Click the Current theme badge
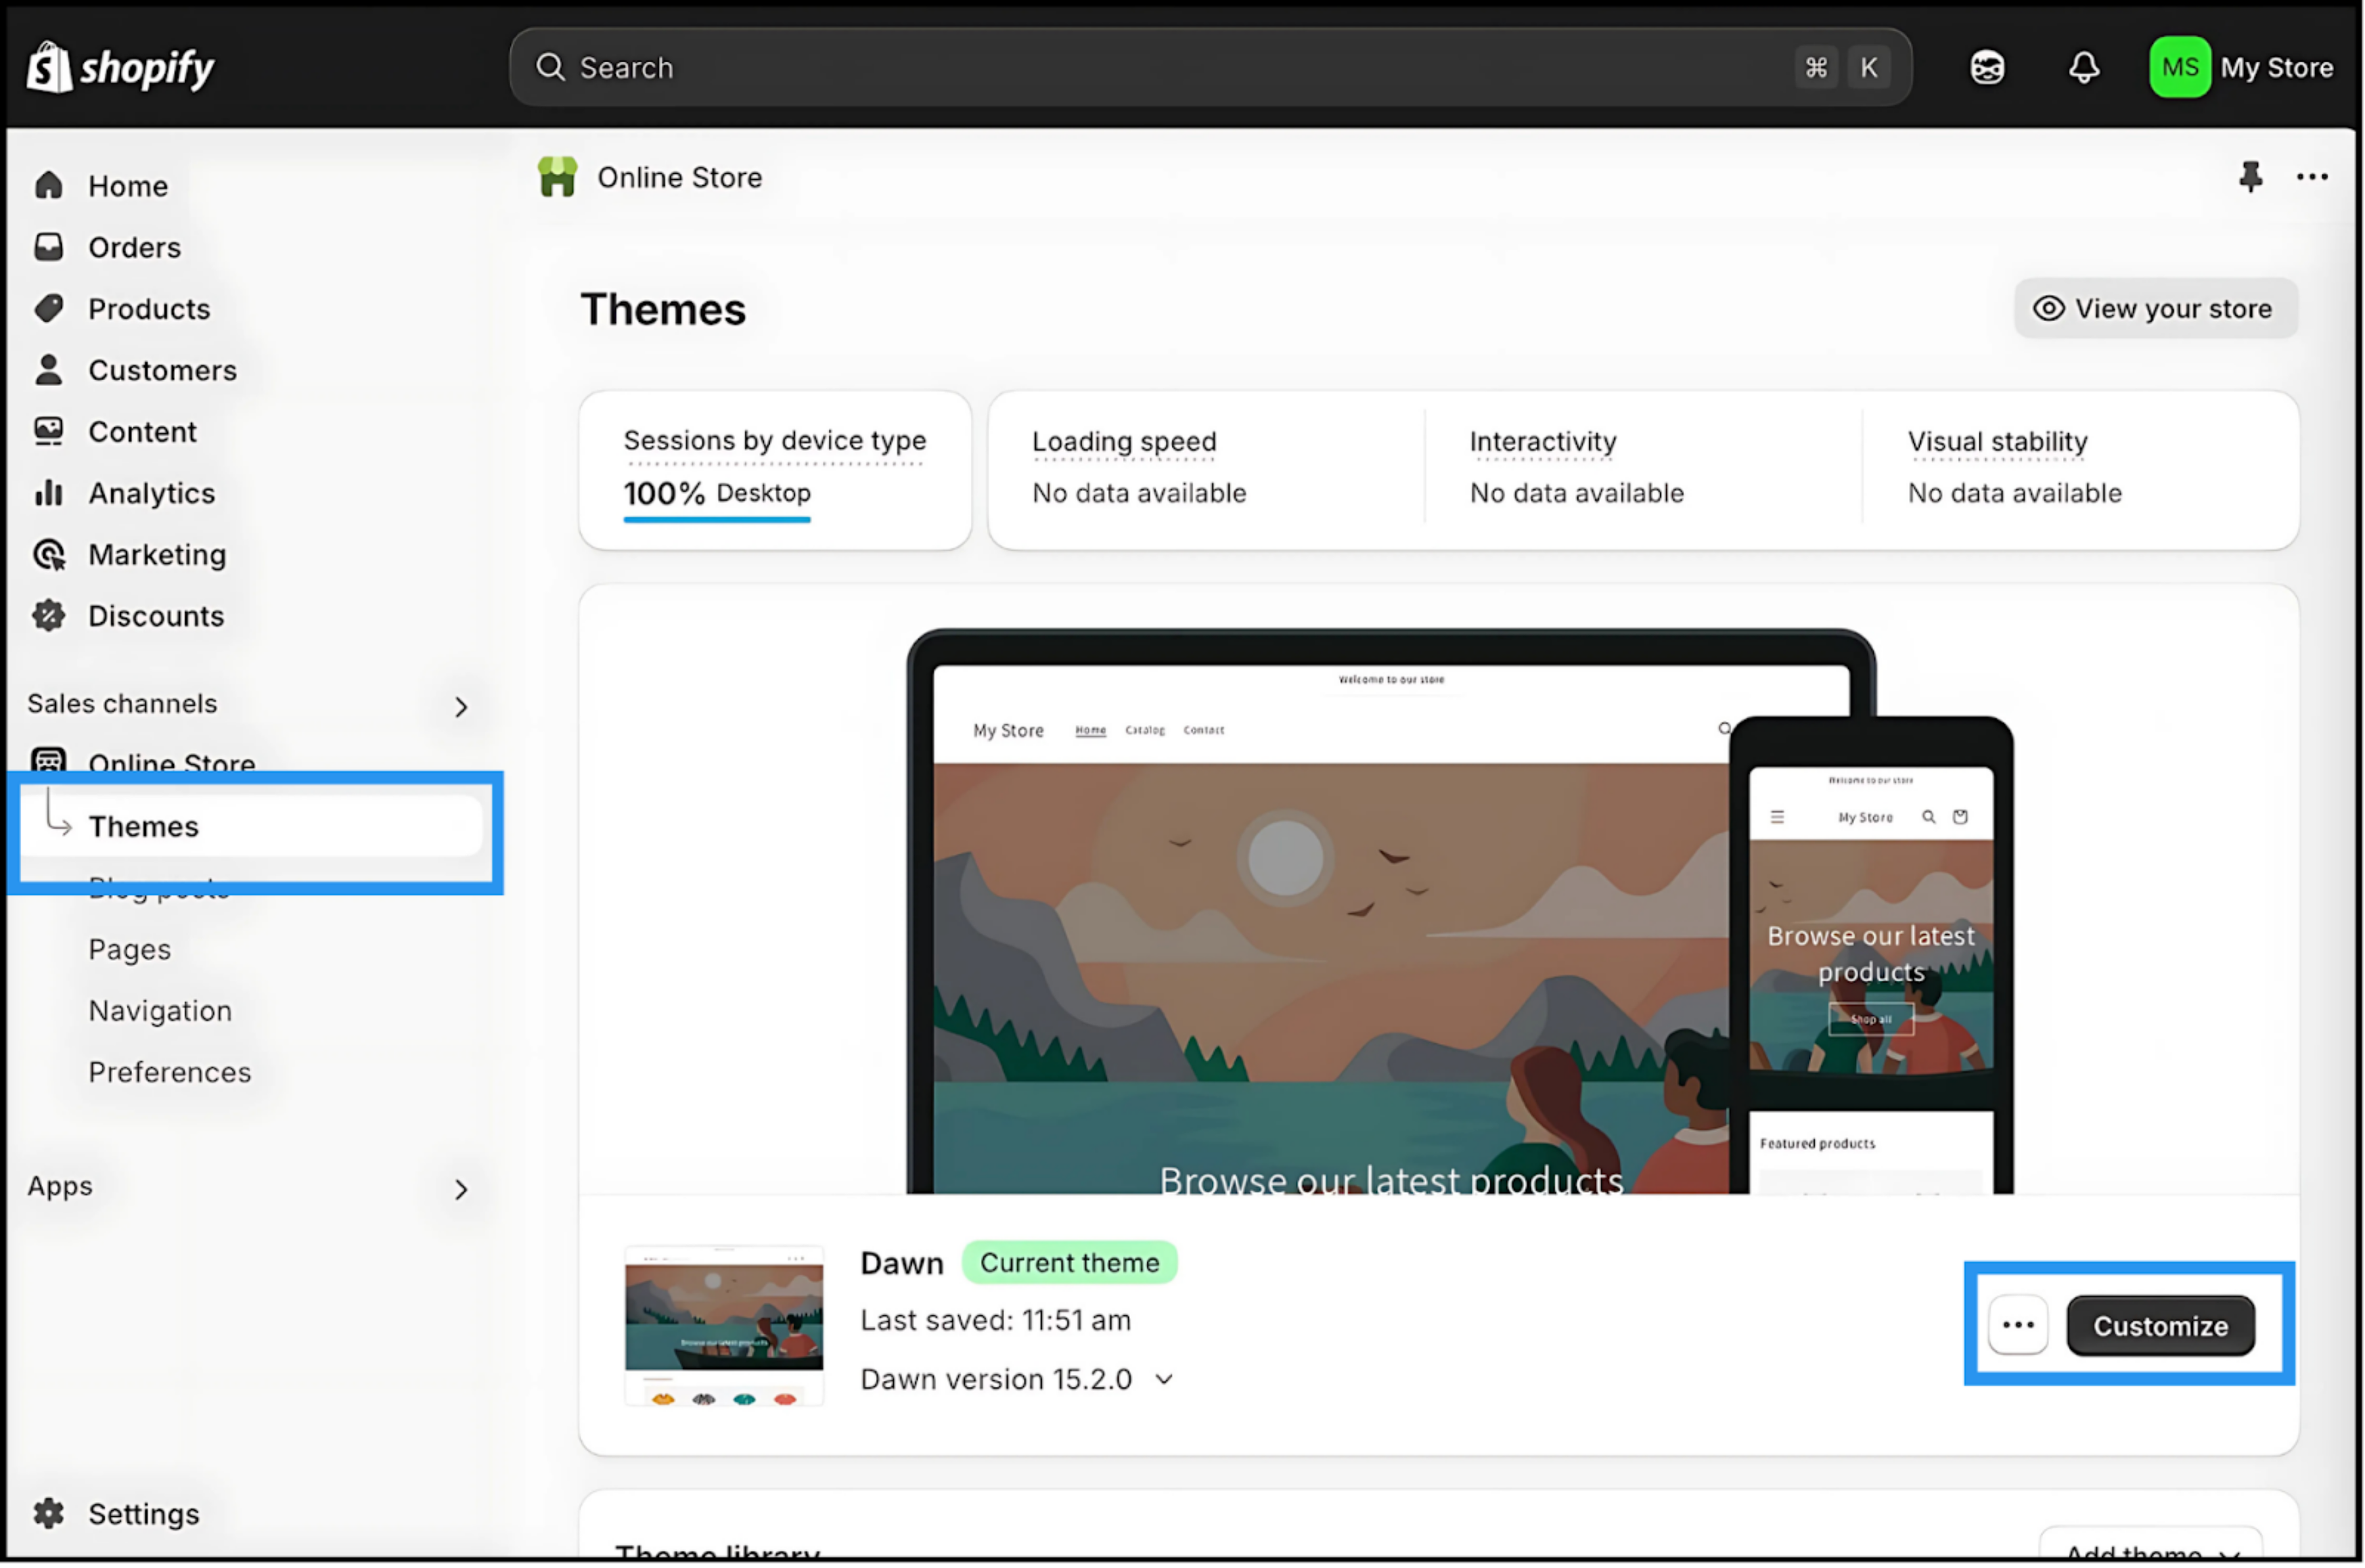 pyautogui.click(x=1069, y=1263)
